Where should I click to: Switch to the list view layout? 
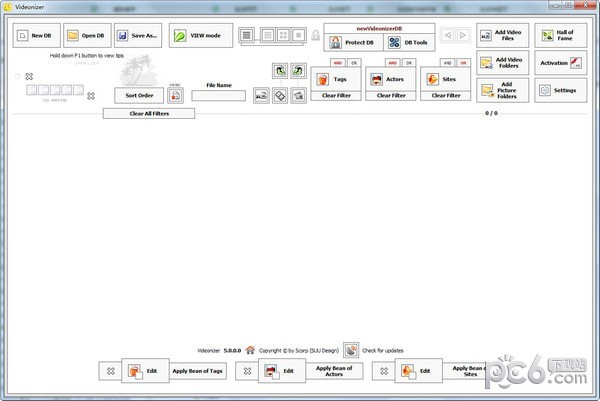pyautogui.click(x=247, y=36)
